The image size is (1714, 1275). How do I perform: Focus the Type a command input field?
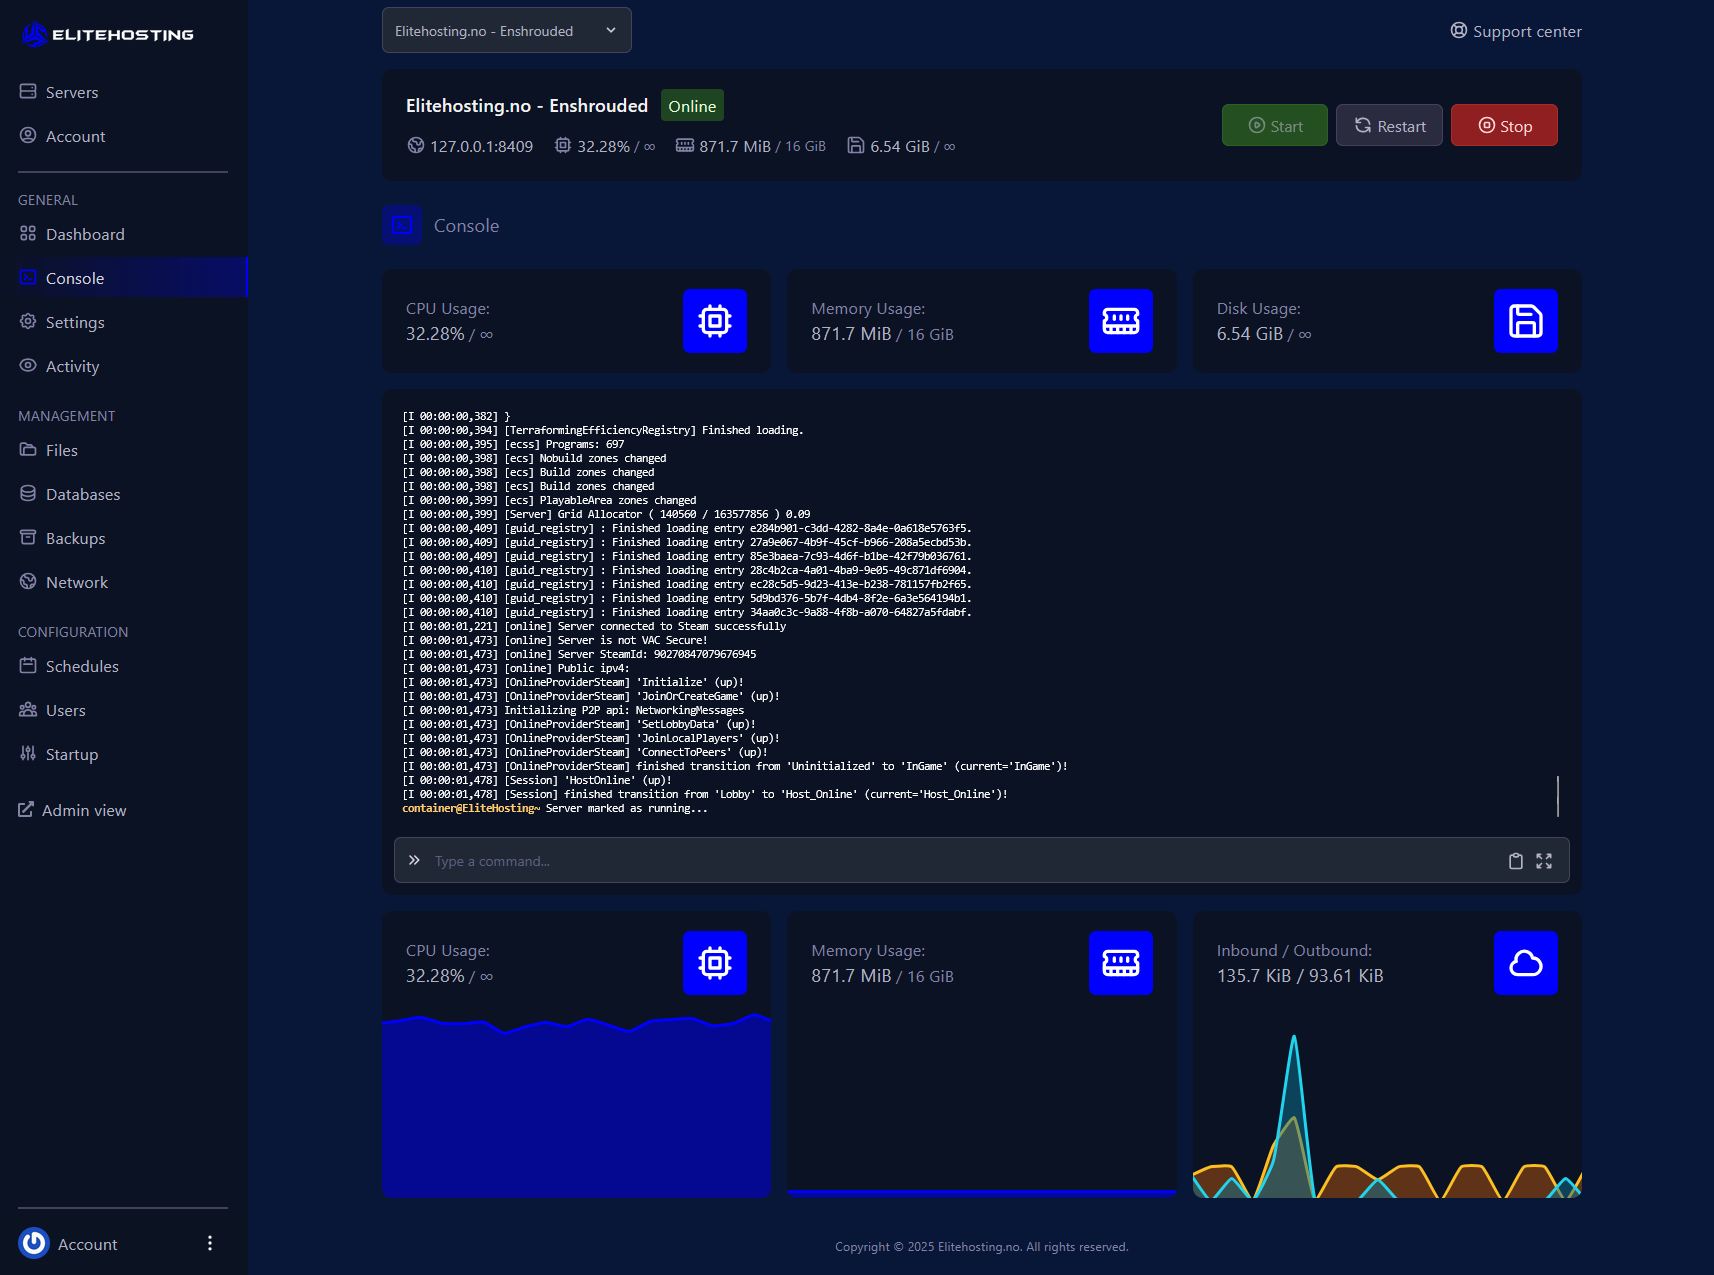(960, 861)
